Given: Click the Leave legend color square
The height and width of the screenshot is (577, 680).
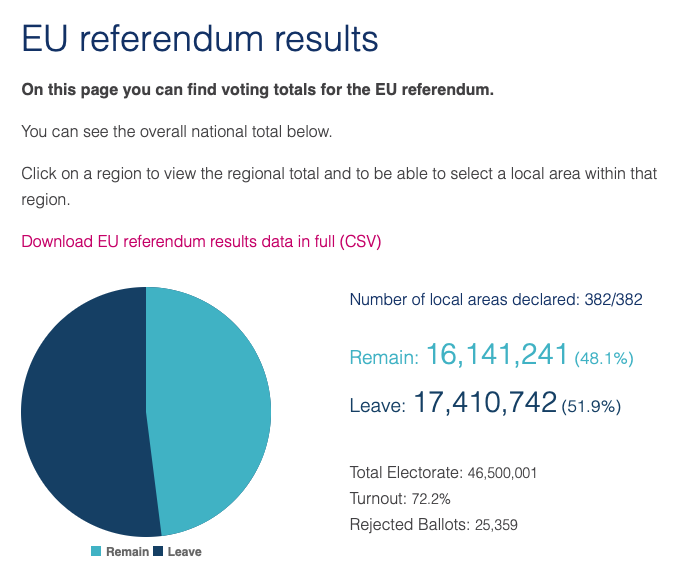Looking at the screenshot, I should point(159,552).
